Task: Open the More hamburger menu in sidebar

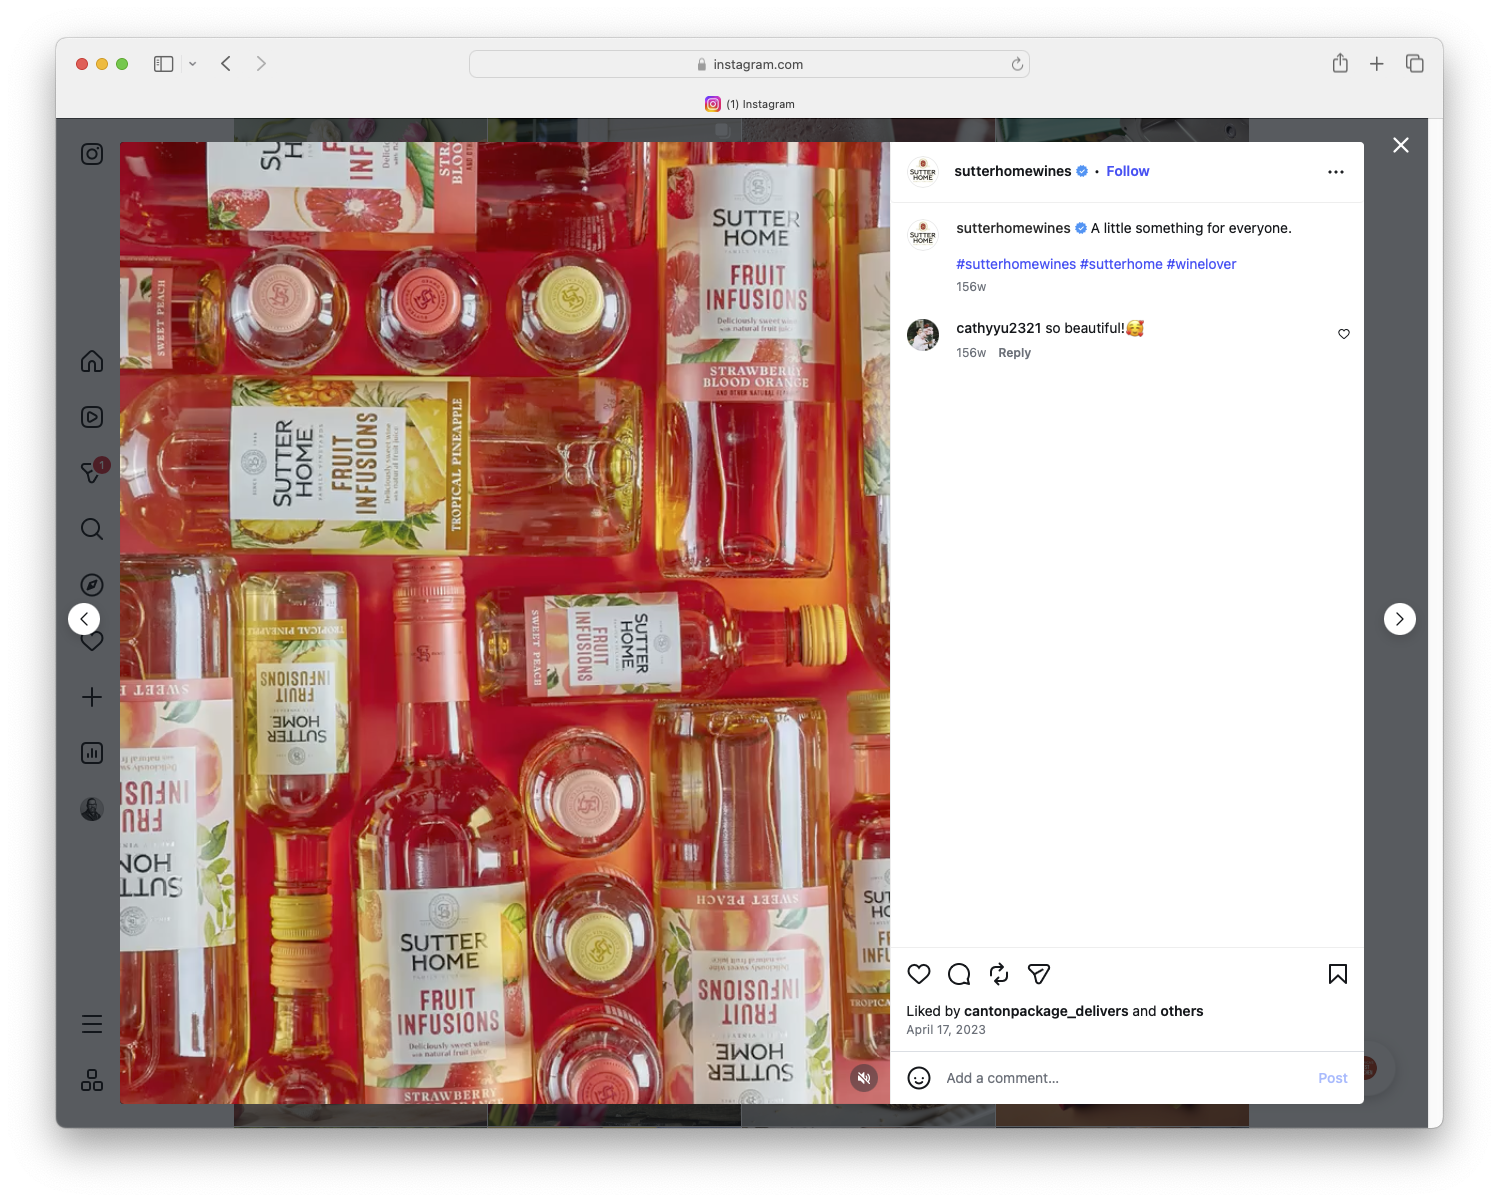Action: (91, 1023)
